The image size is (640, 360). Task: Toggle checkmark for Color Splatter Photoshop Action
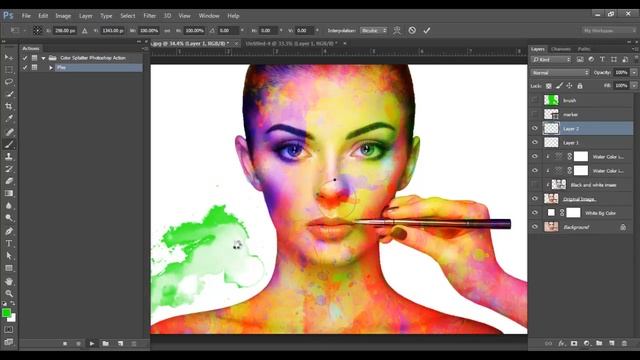pyautogui.click(x=25, y=58)
